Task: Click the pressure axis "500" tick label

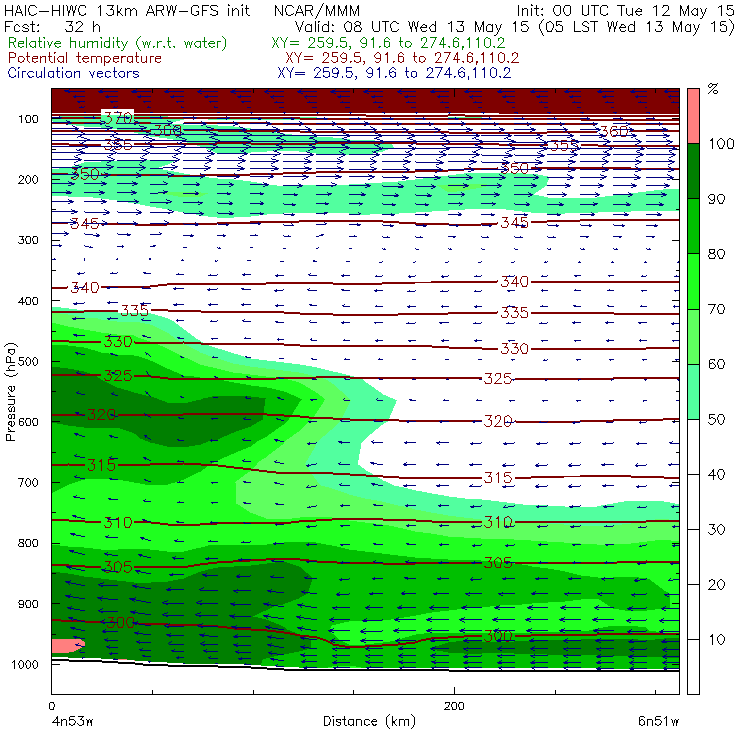Action: (28, 362)
